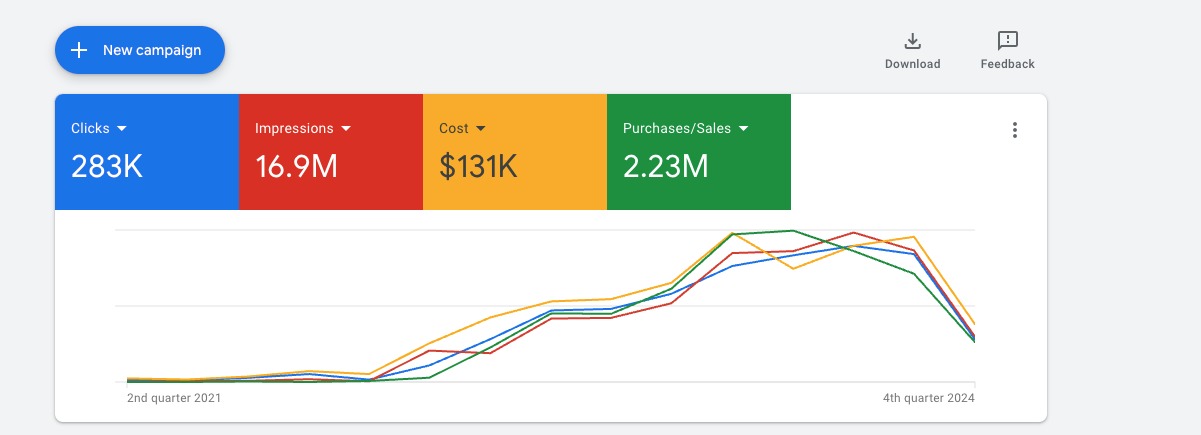Screen dimensions: 1201x435
Task: Click the Feedback speech bubble icon
Action: (x=1007, y=41)
